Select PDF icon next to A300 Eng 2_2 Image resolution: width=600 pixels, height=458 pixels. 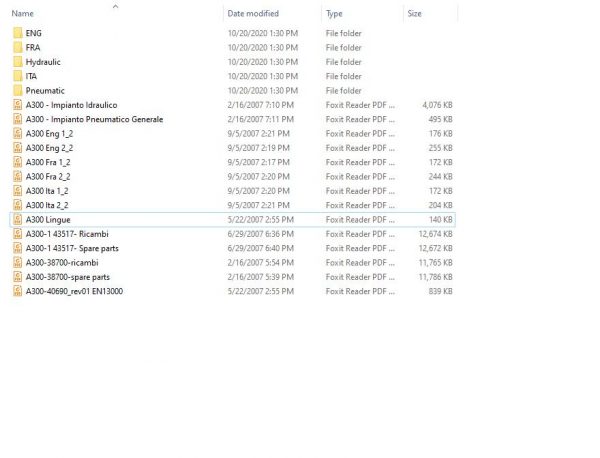pyautogui.click(x=18, y=148)
